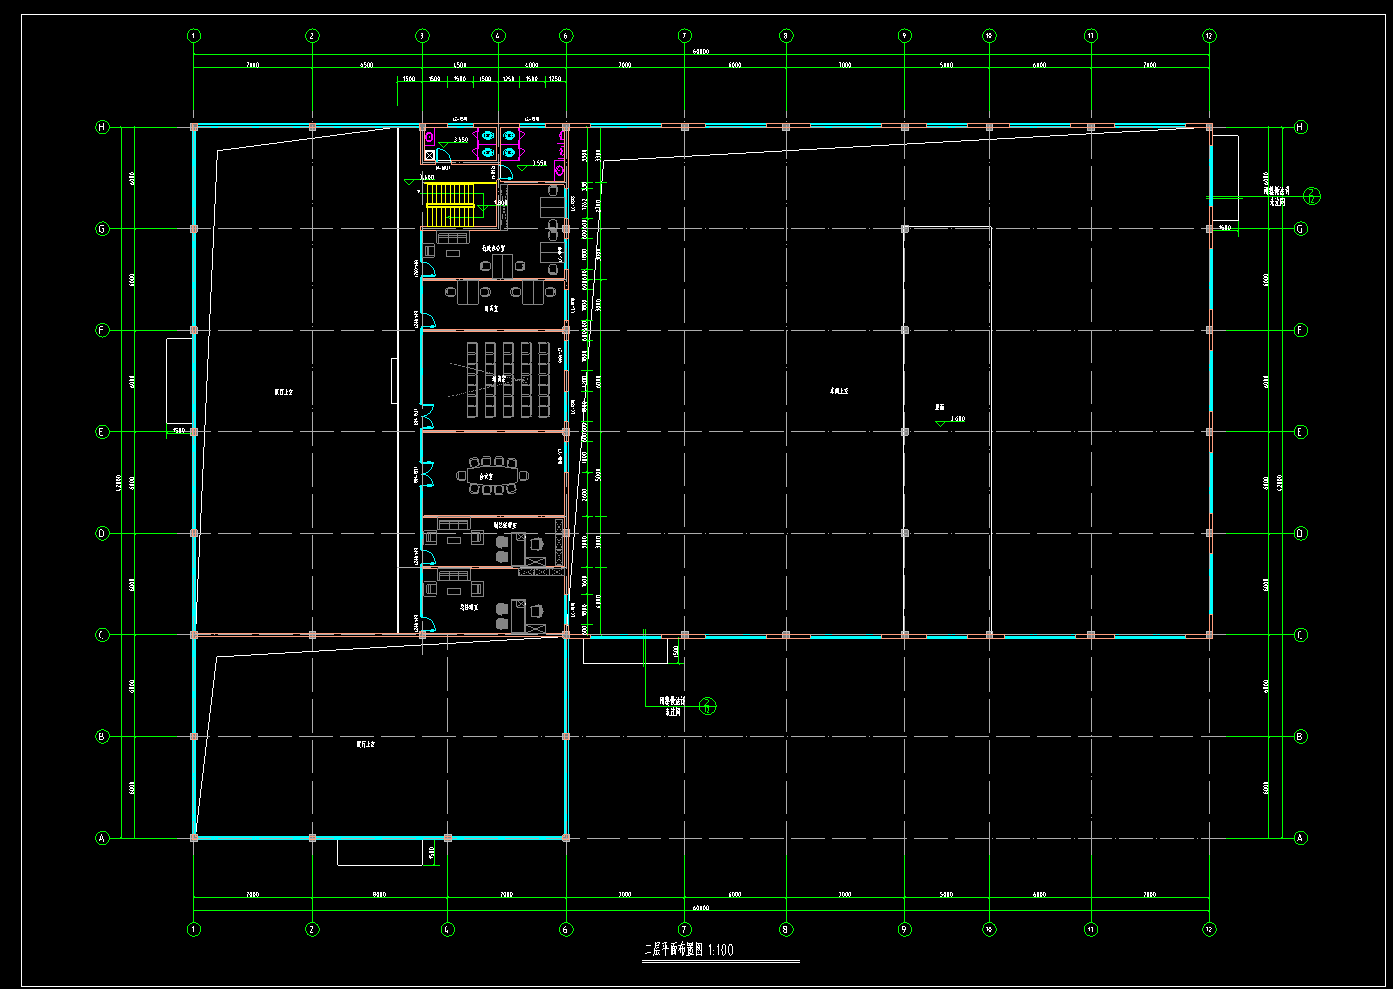Select the yellow staircase in the plan
1393x989 pixels.
pyautogui.click(x=450, y=204)
